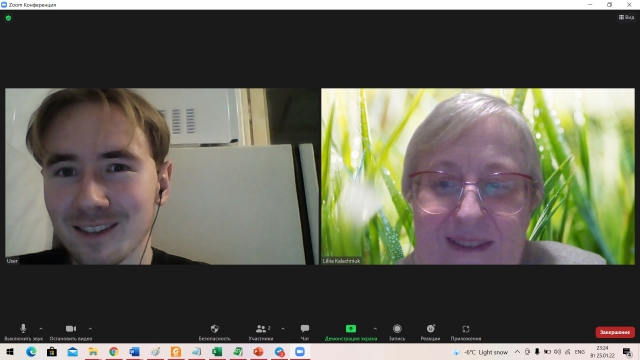
Task: Select Liliia Kalachniuk video tile
Action: 478,176
